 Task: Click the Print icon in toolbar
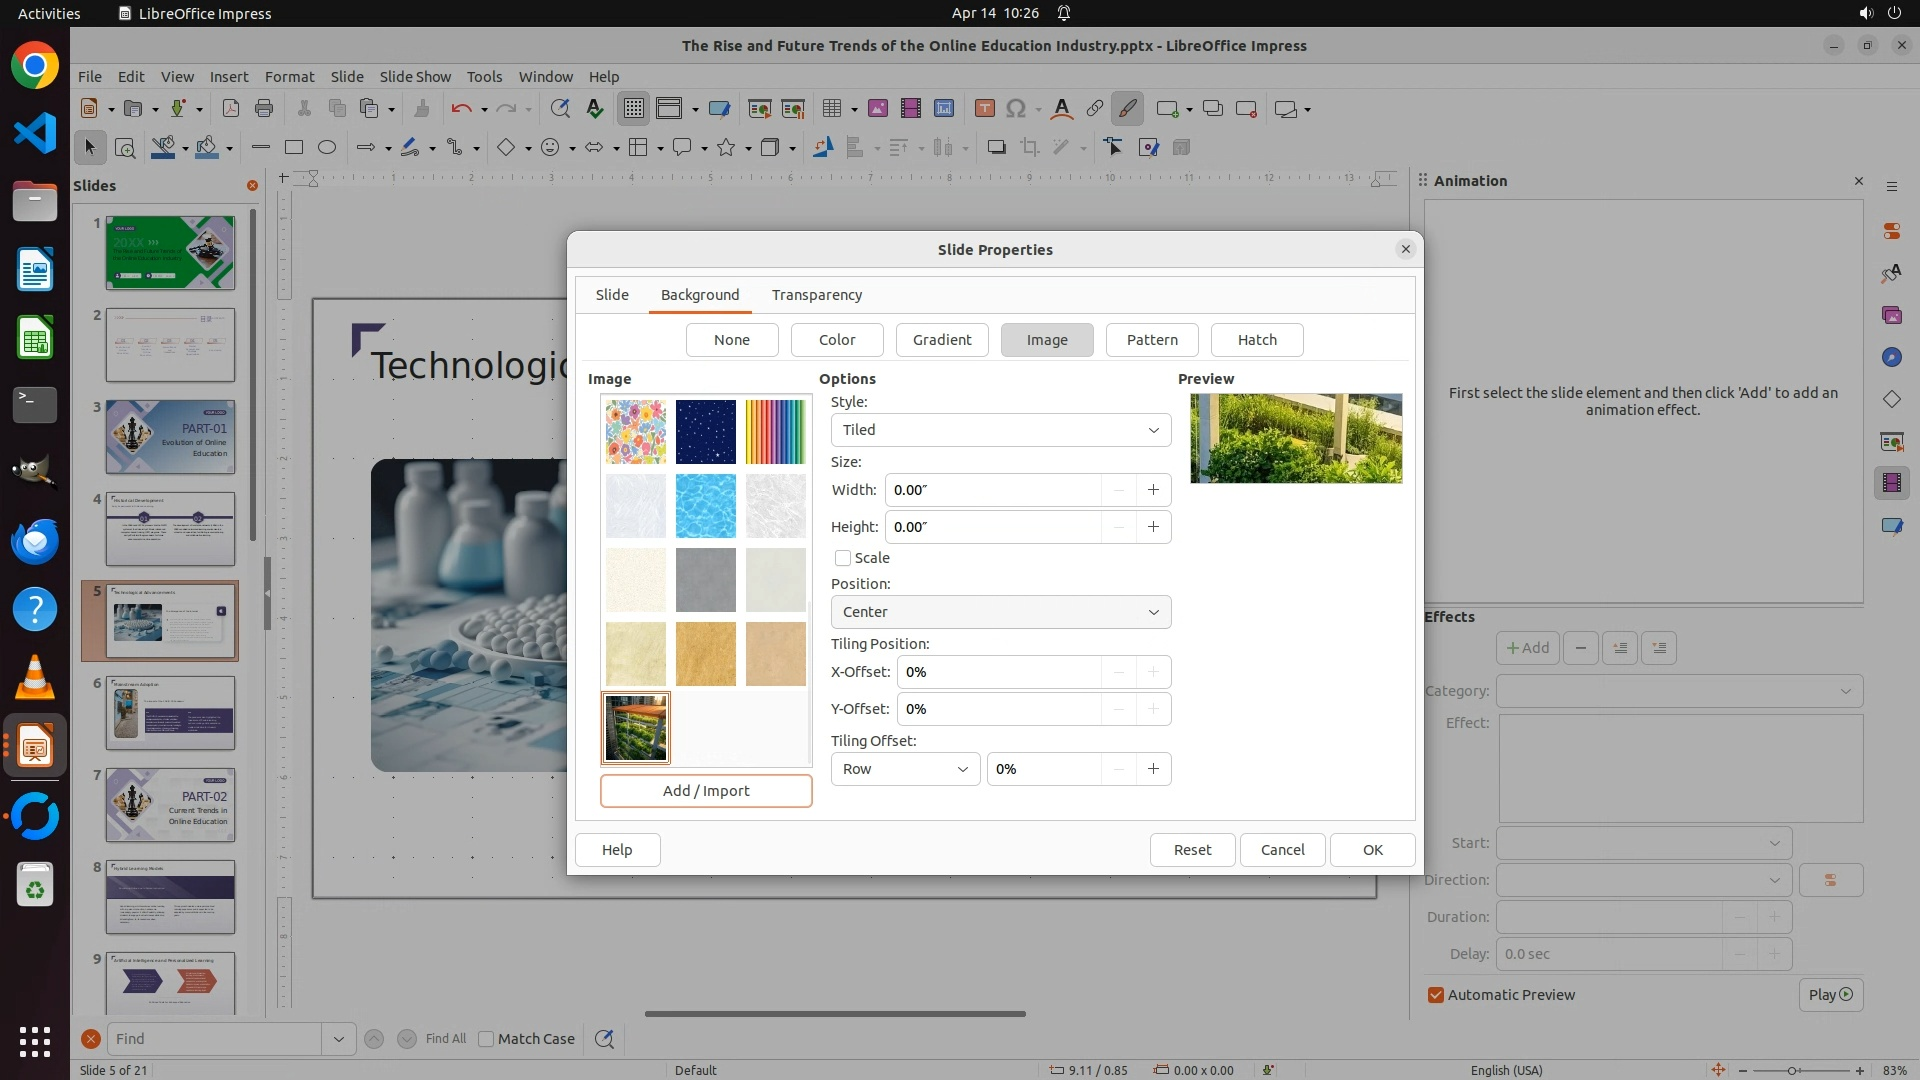[264, 109]
